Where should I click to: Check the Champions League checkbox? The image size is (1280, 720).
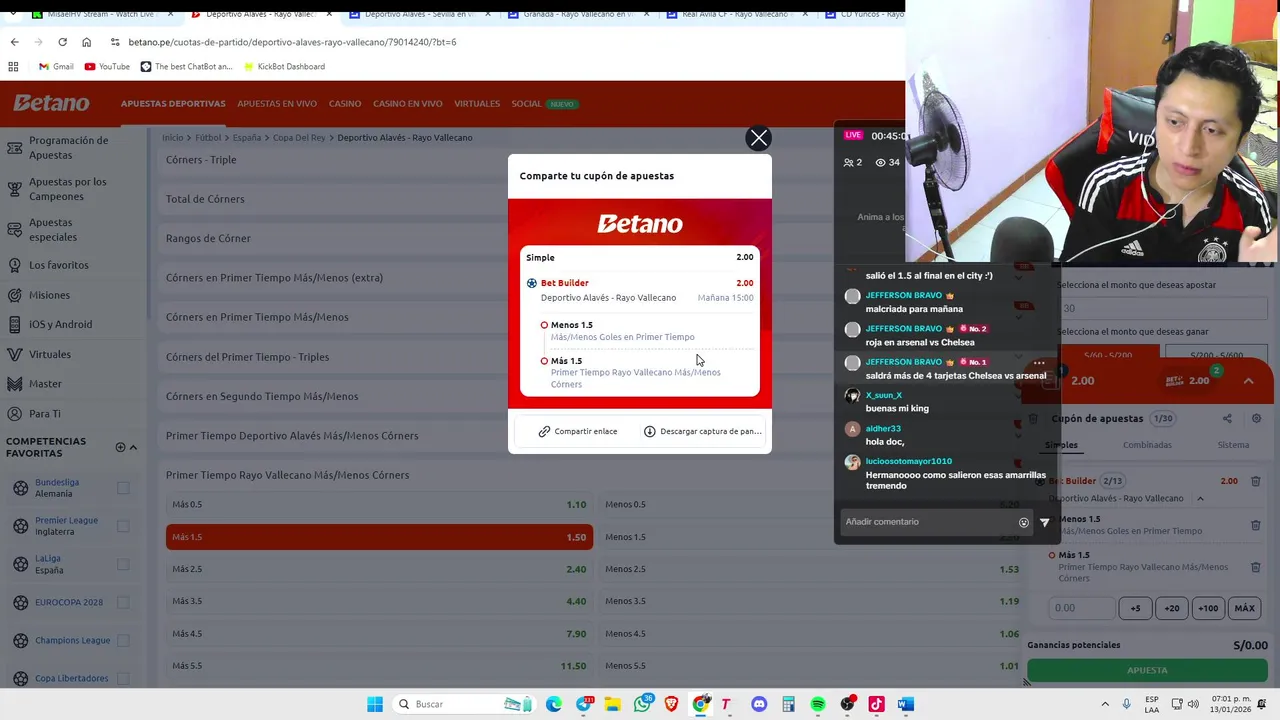coord(123,640)
